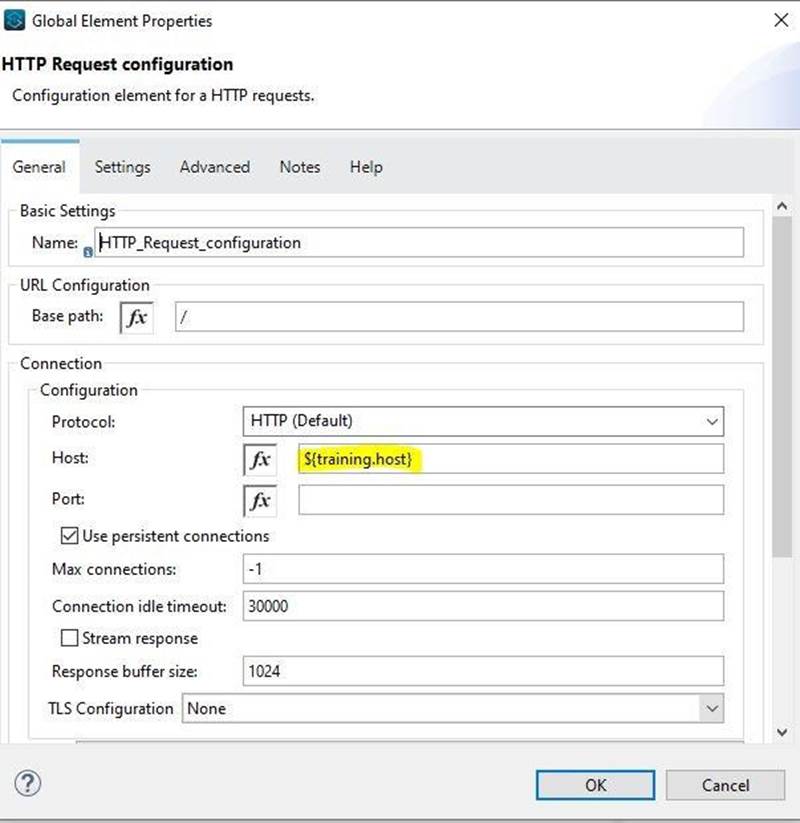Viewport: 800px width, 823px height.
Task: Uncheck Use persistent connections
Action: tap(69, 536)
